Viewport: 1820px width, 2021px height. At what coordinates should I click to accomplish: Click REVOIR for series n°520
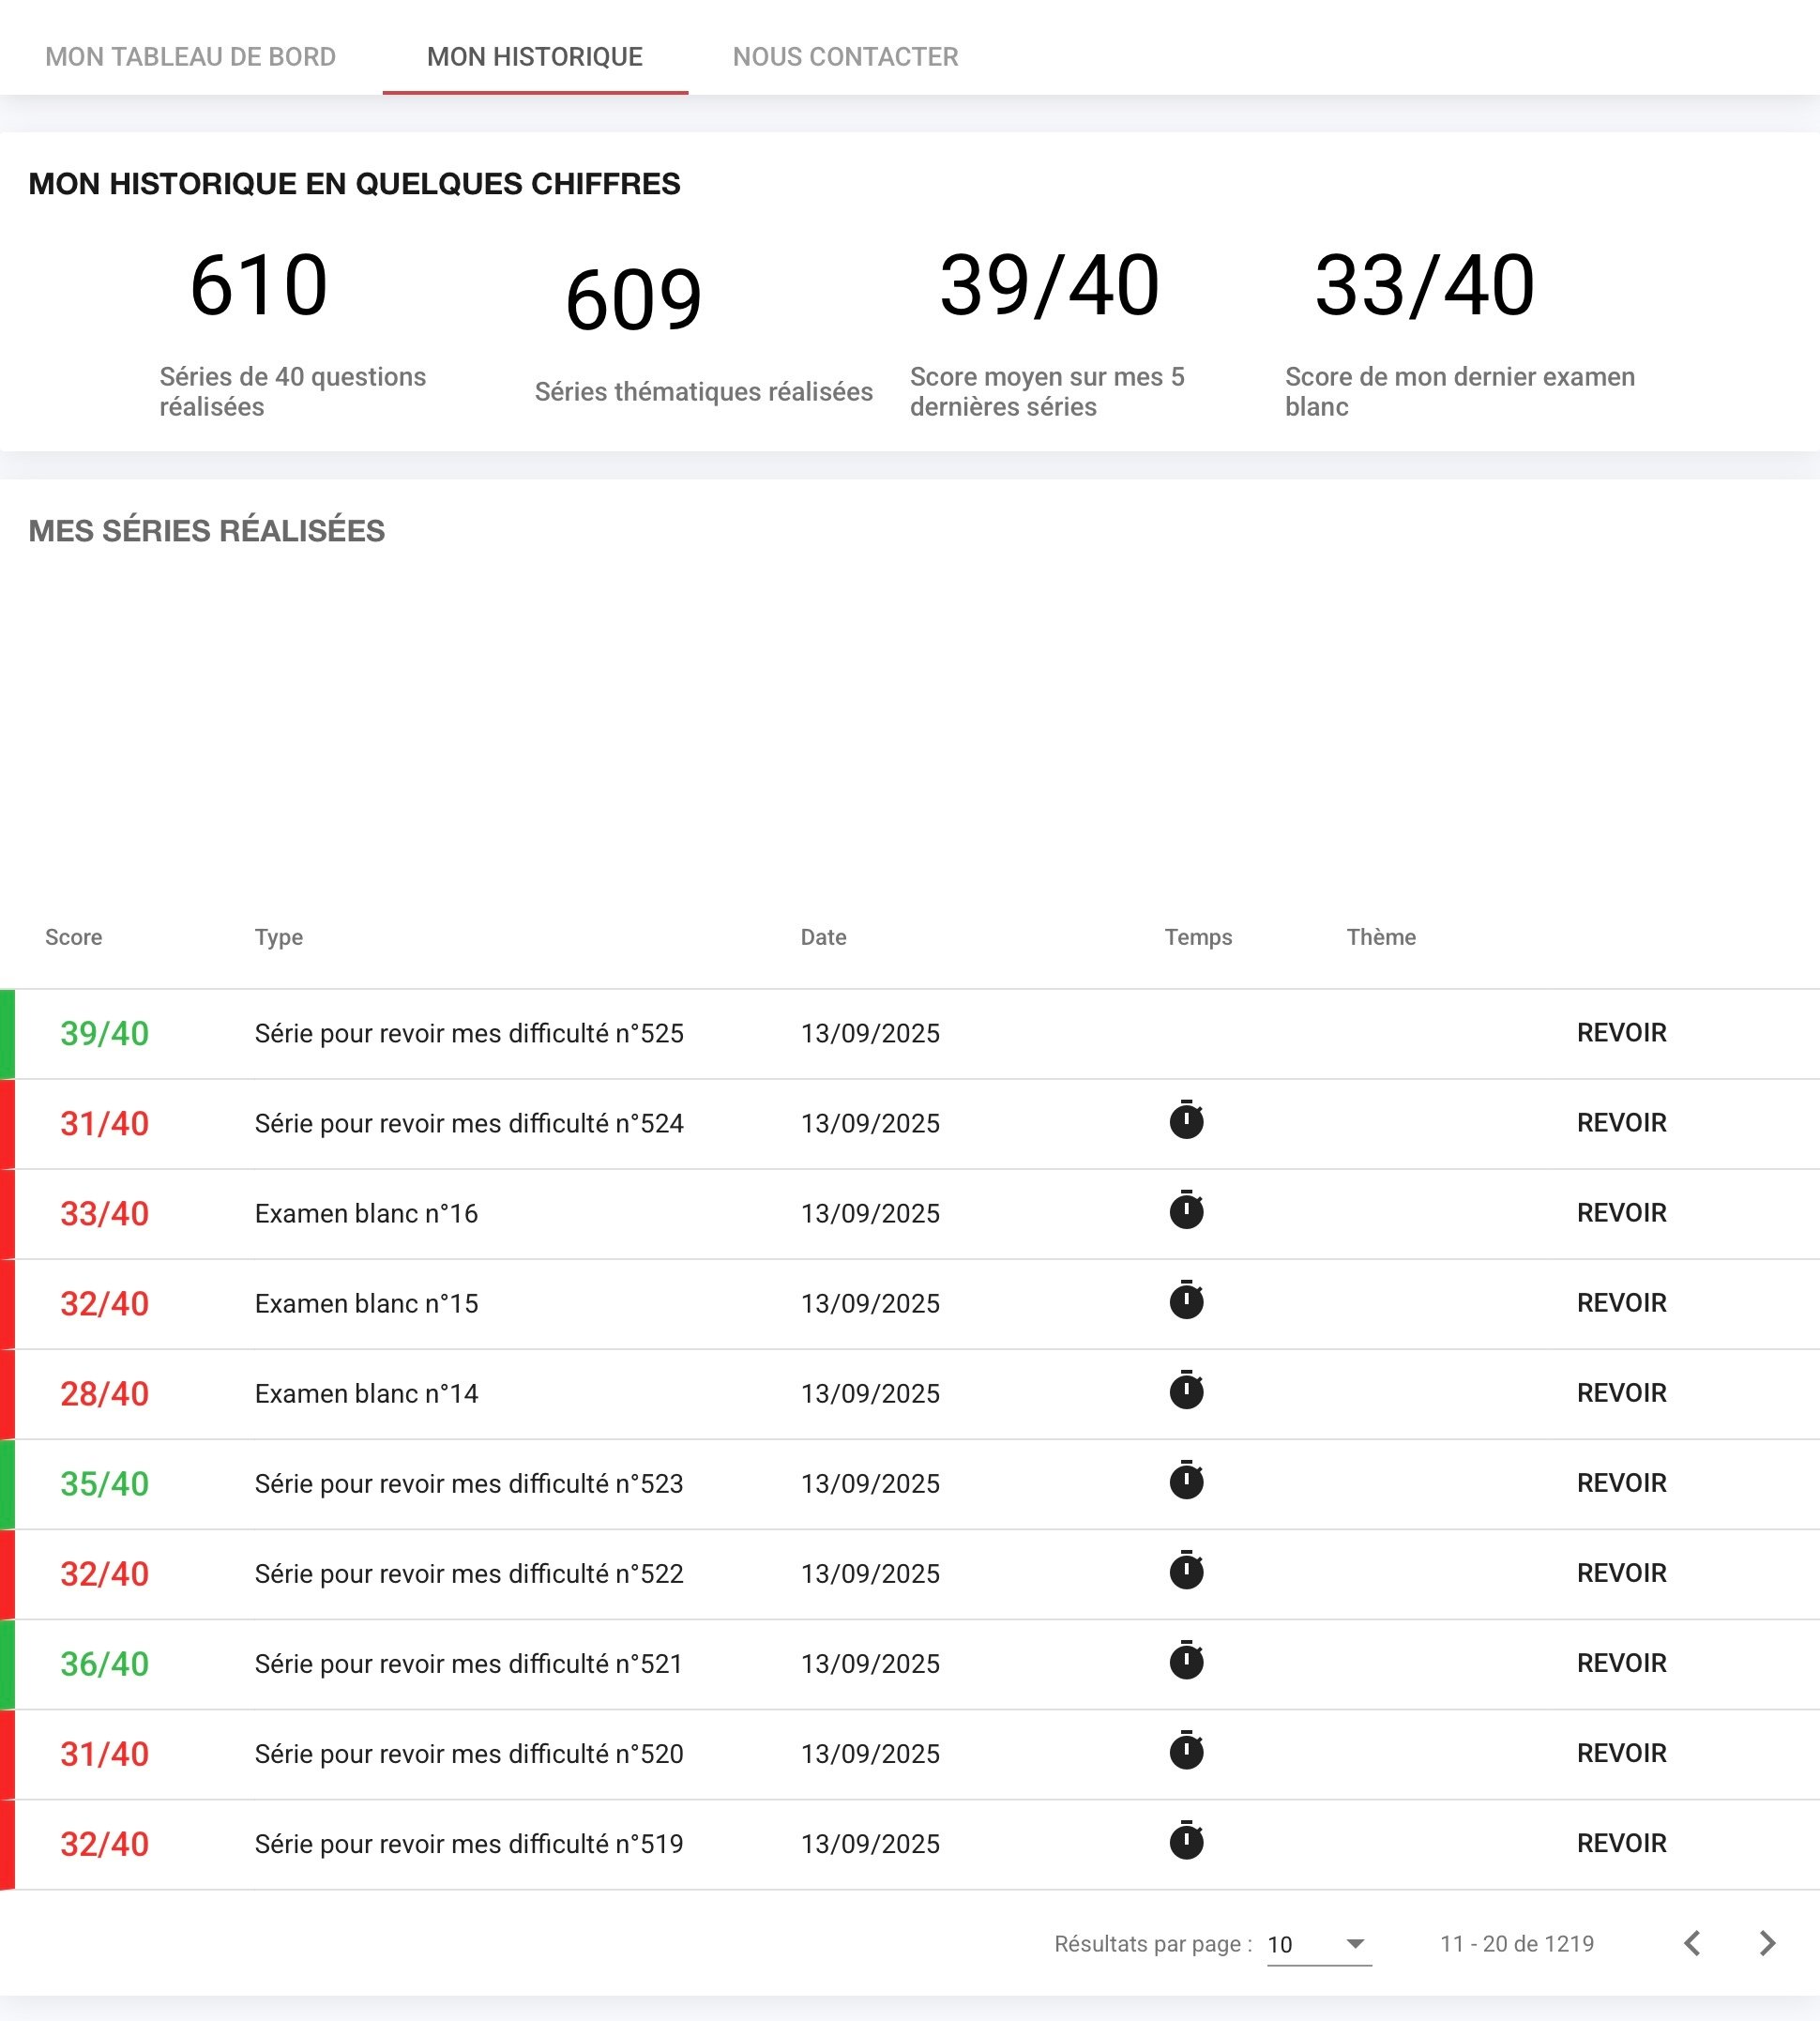pyautogui.click(x=1621, y=1753)
